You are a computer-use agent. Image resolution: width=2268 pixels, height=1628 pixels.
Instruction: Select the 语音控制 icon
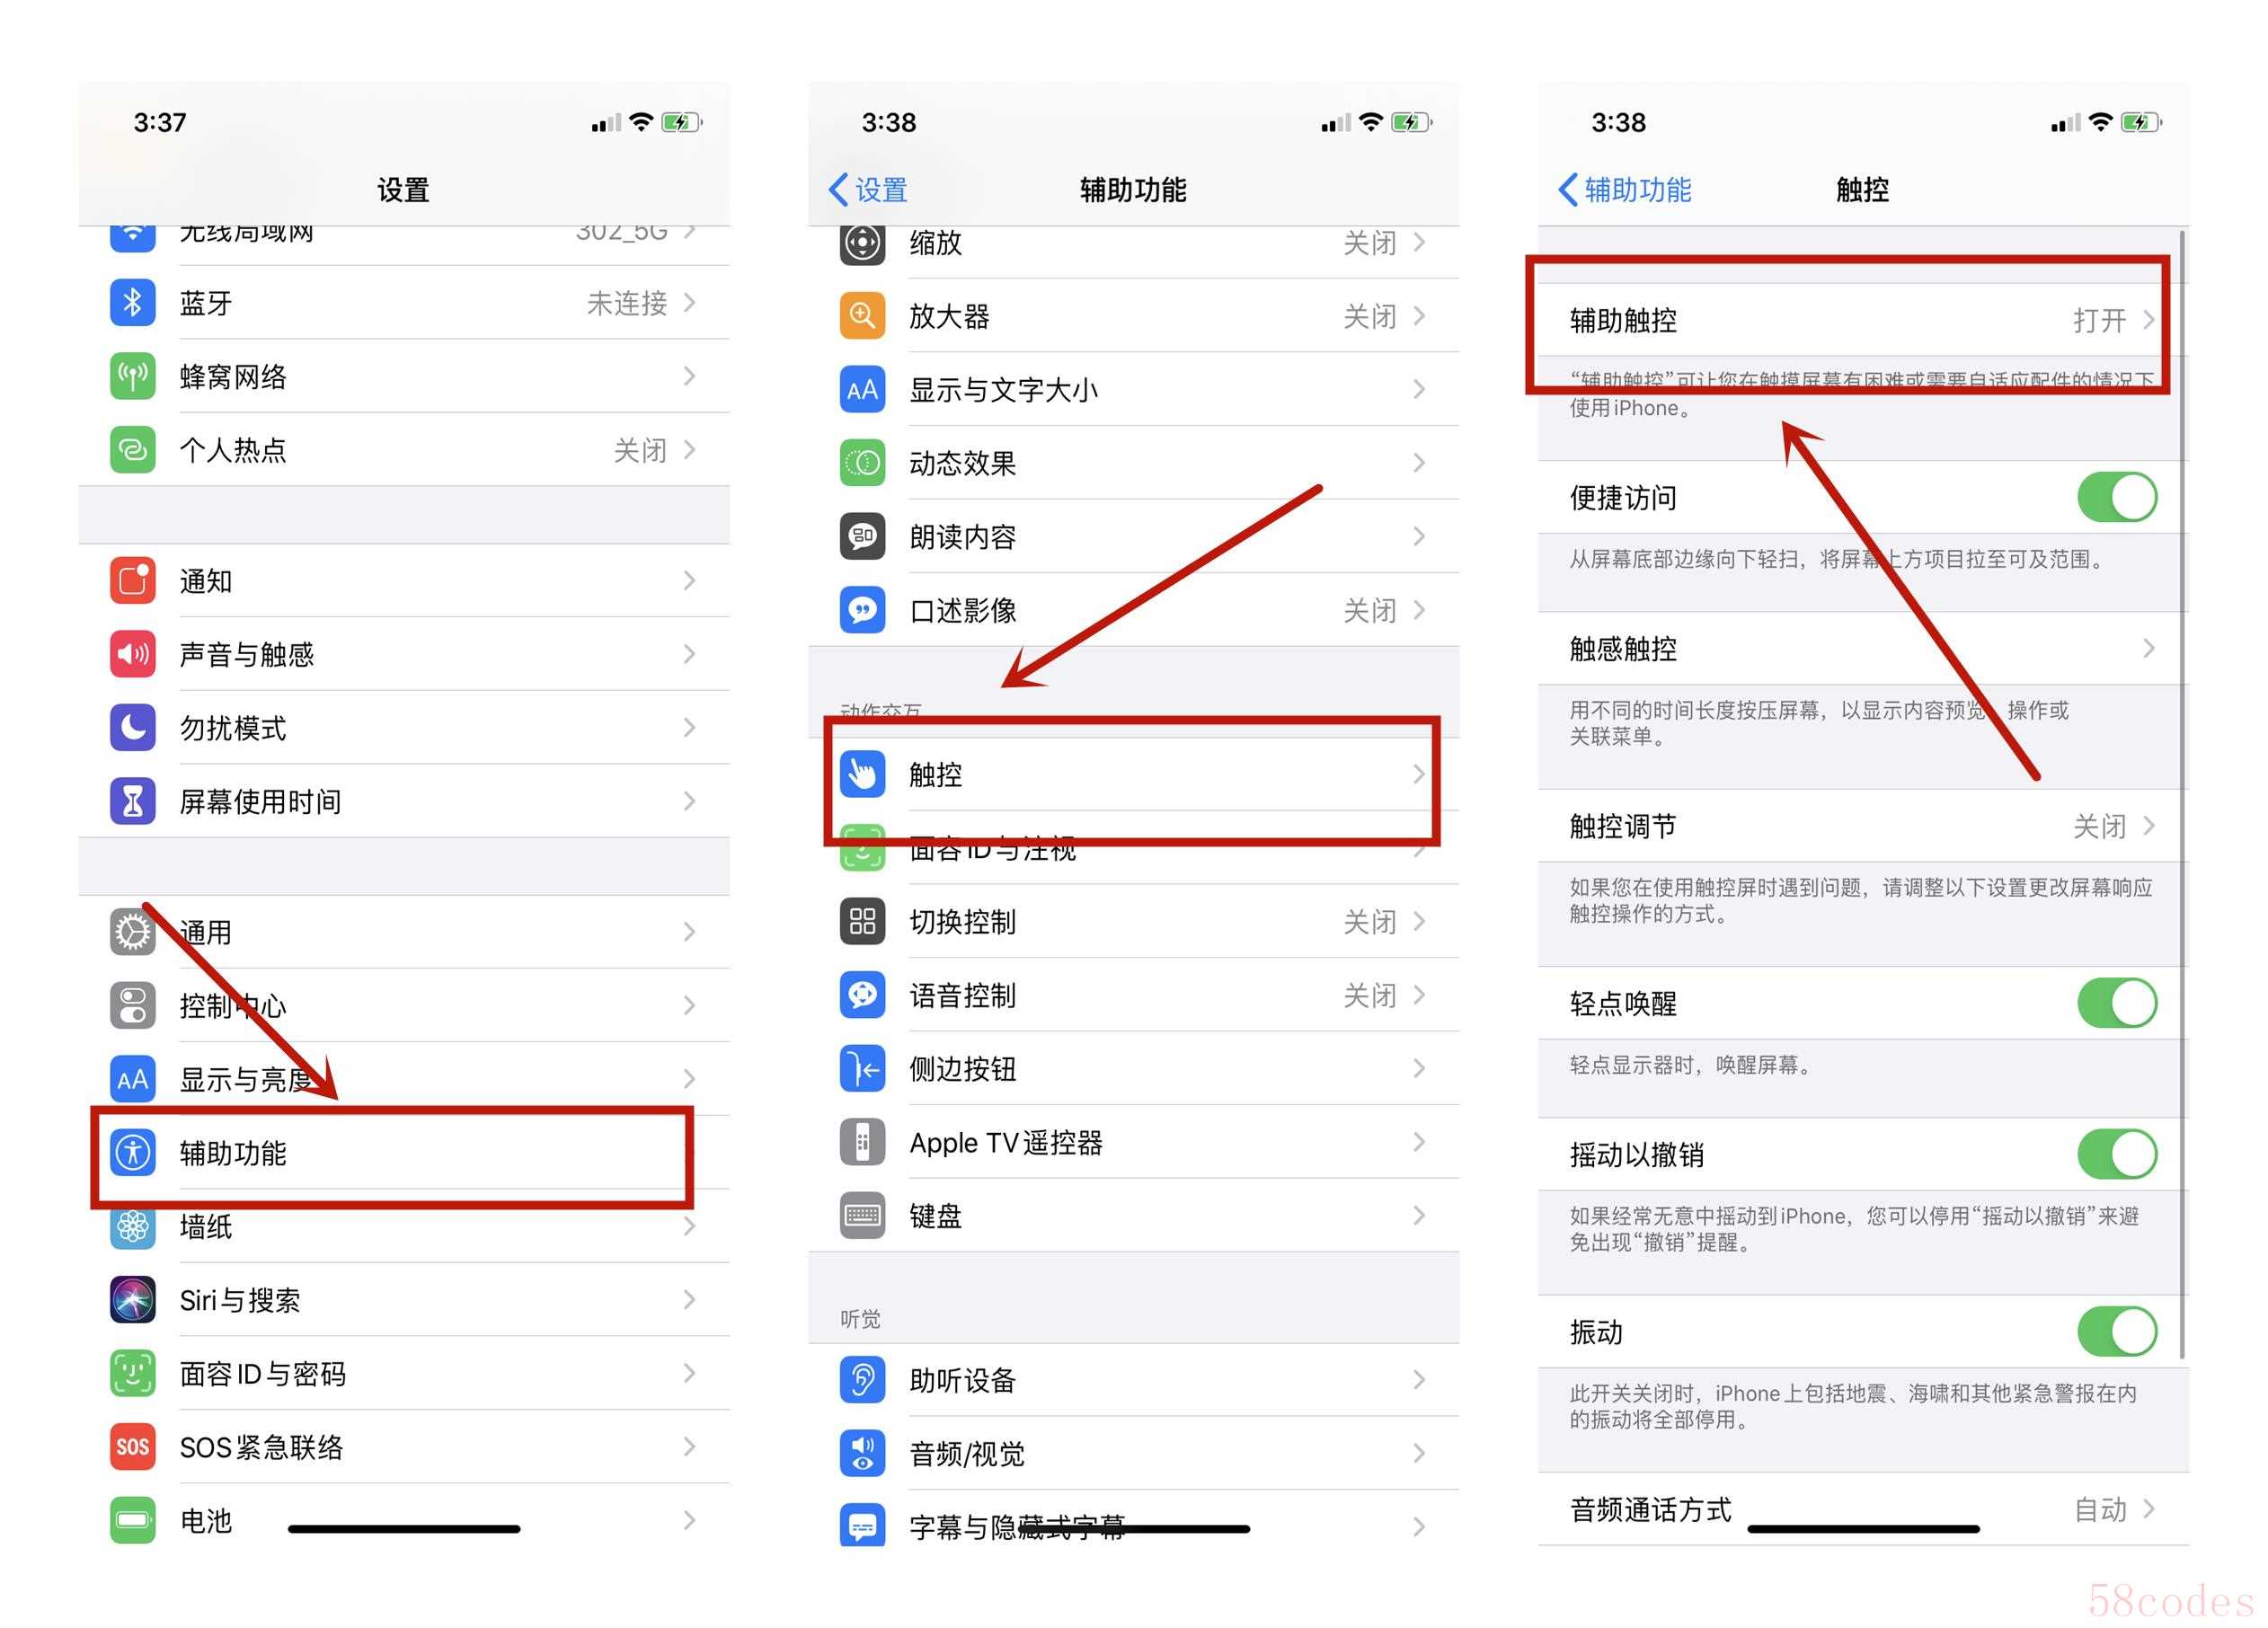pos(862,995)
